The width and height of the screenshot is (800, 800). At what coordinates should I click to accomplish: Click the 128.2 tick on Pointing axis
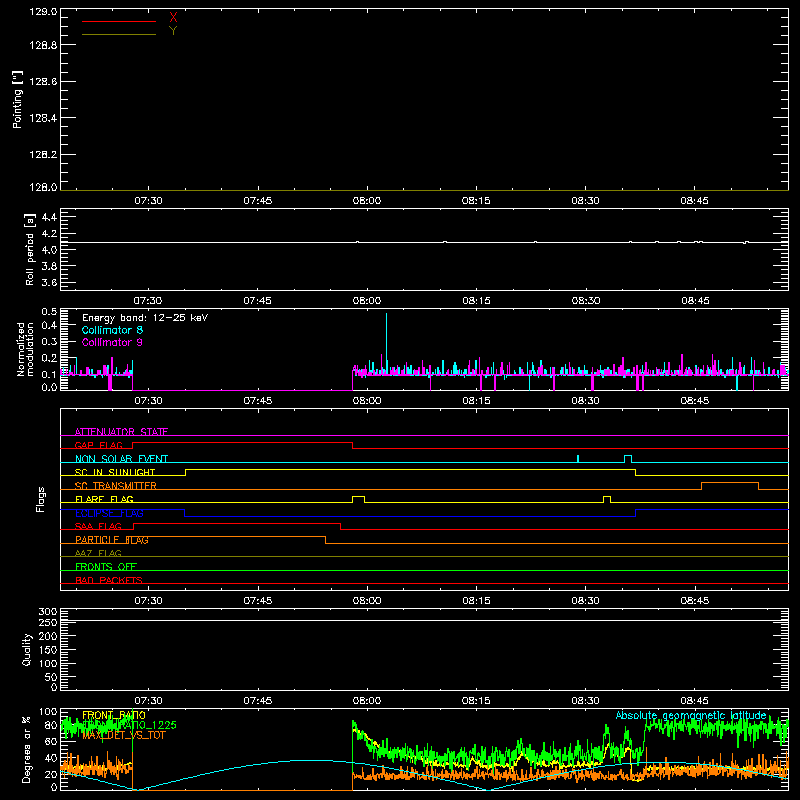43,155
